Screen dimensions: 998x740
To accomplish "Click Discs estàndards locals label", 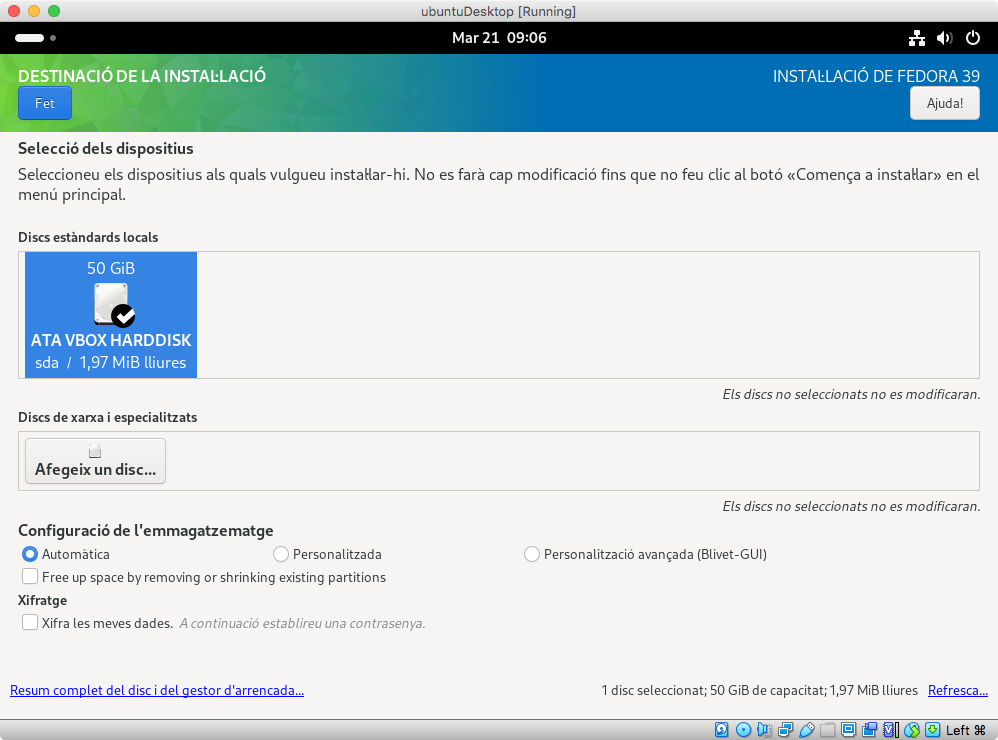I will [x=88, y=237].
